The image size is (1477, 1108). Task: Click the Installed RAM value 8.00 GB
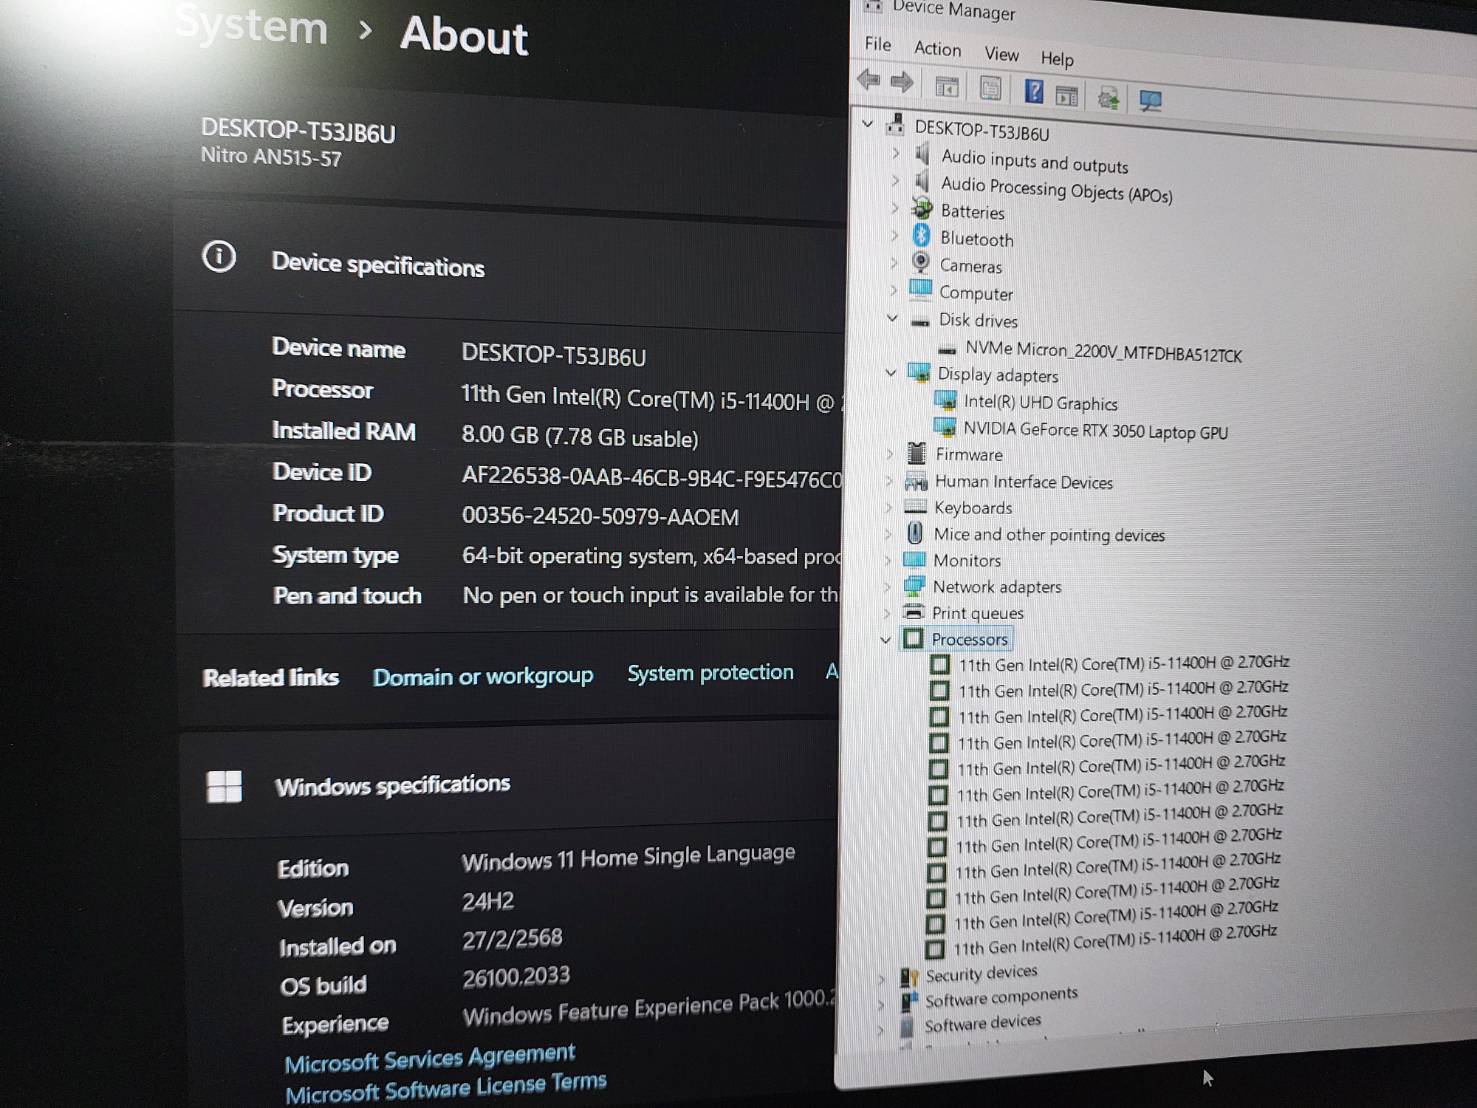pos(580,436)
